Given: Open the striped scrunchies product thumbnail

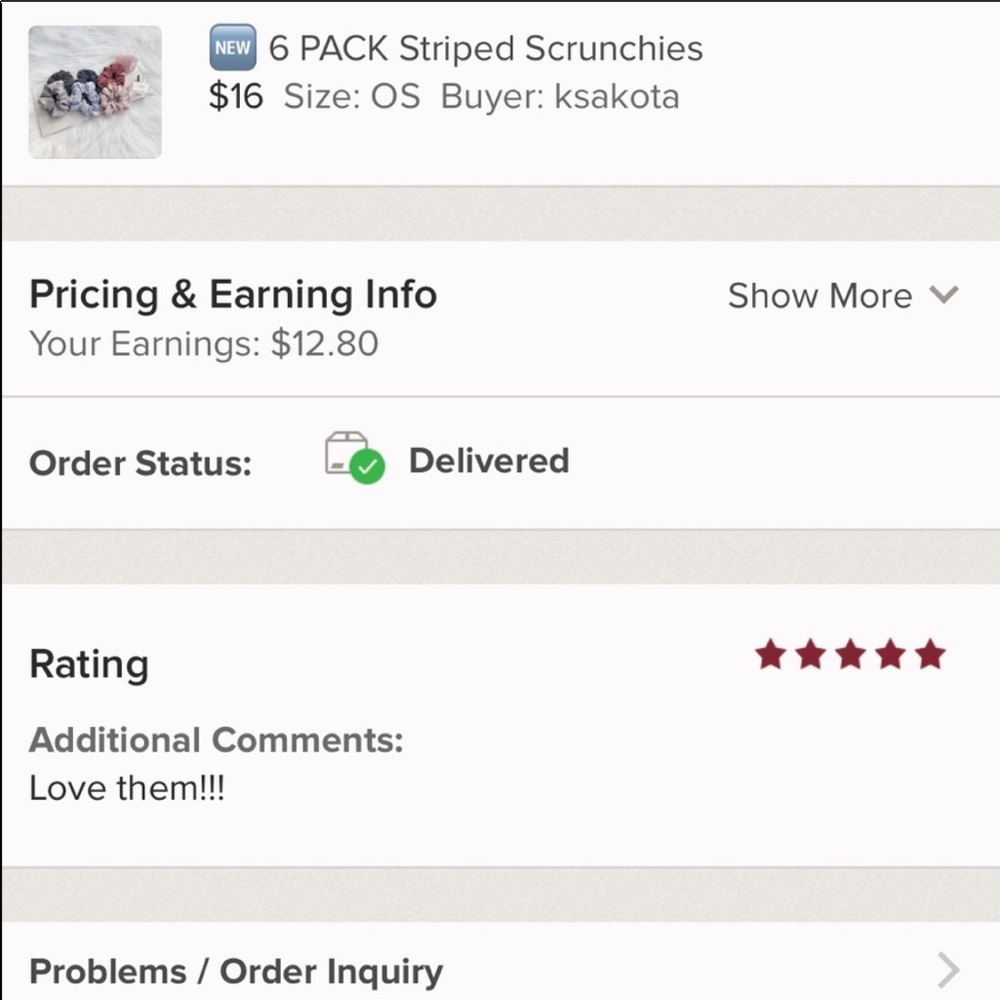Looking at the screenshot, I should (95, 92).
